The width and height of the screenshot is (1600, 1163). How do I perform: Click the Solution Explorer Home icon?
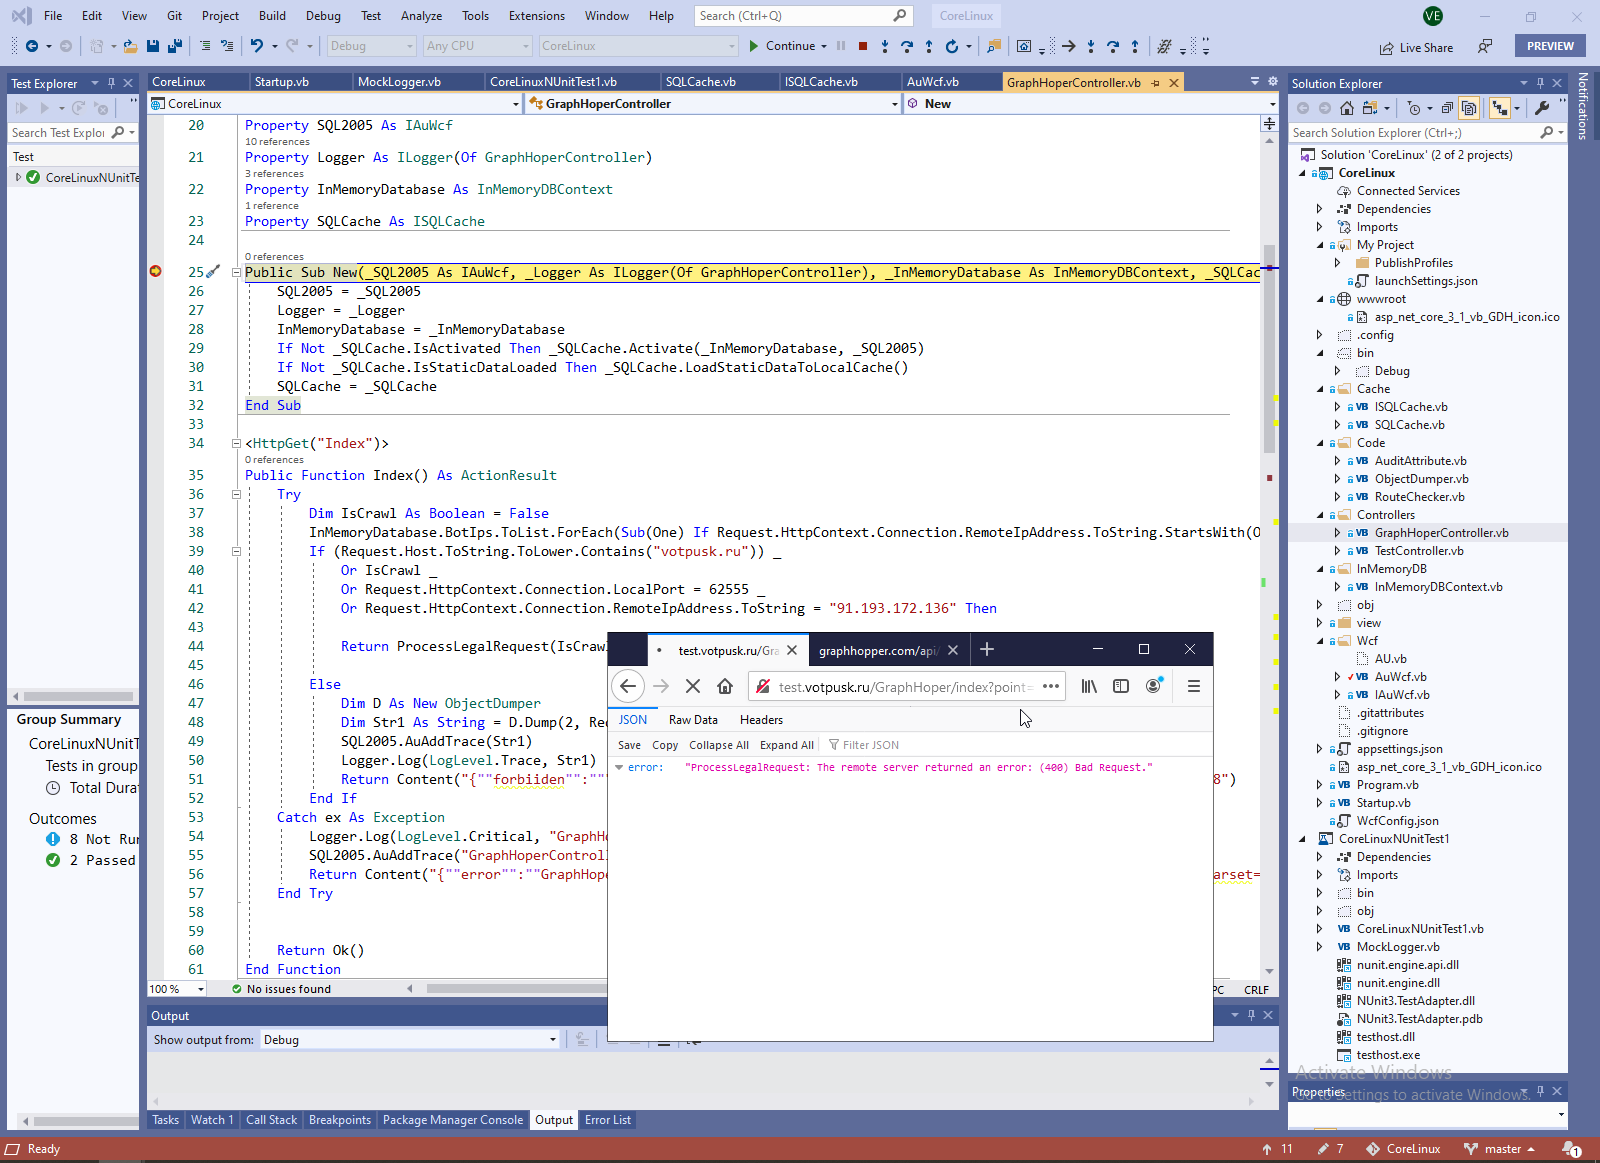tap(1347, 108)
